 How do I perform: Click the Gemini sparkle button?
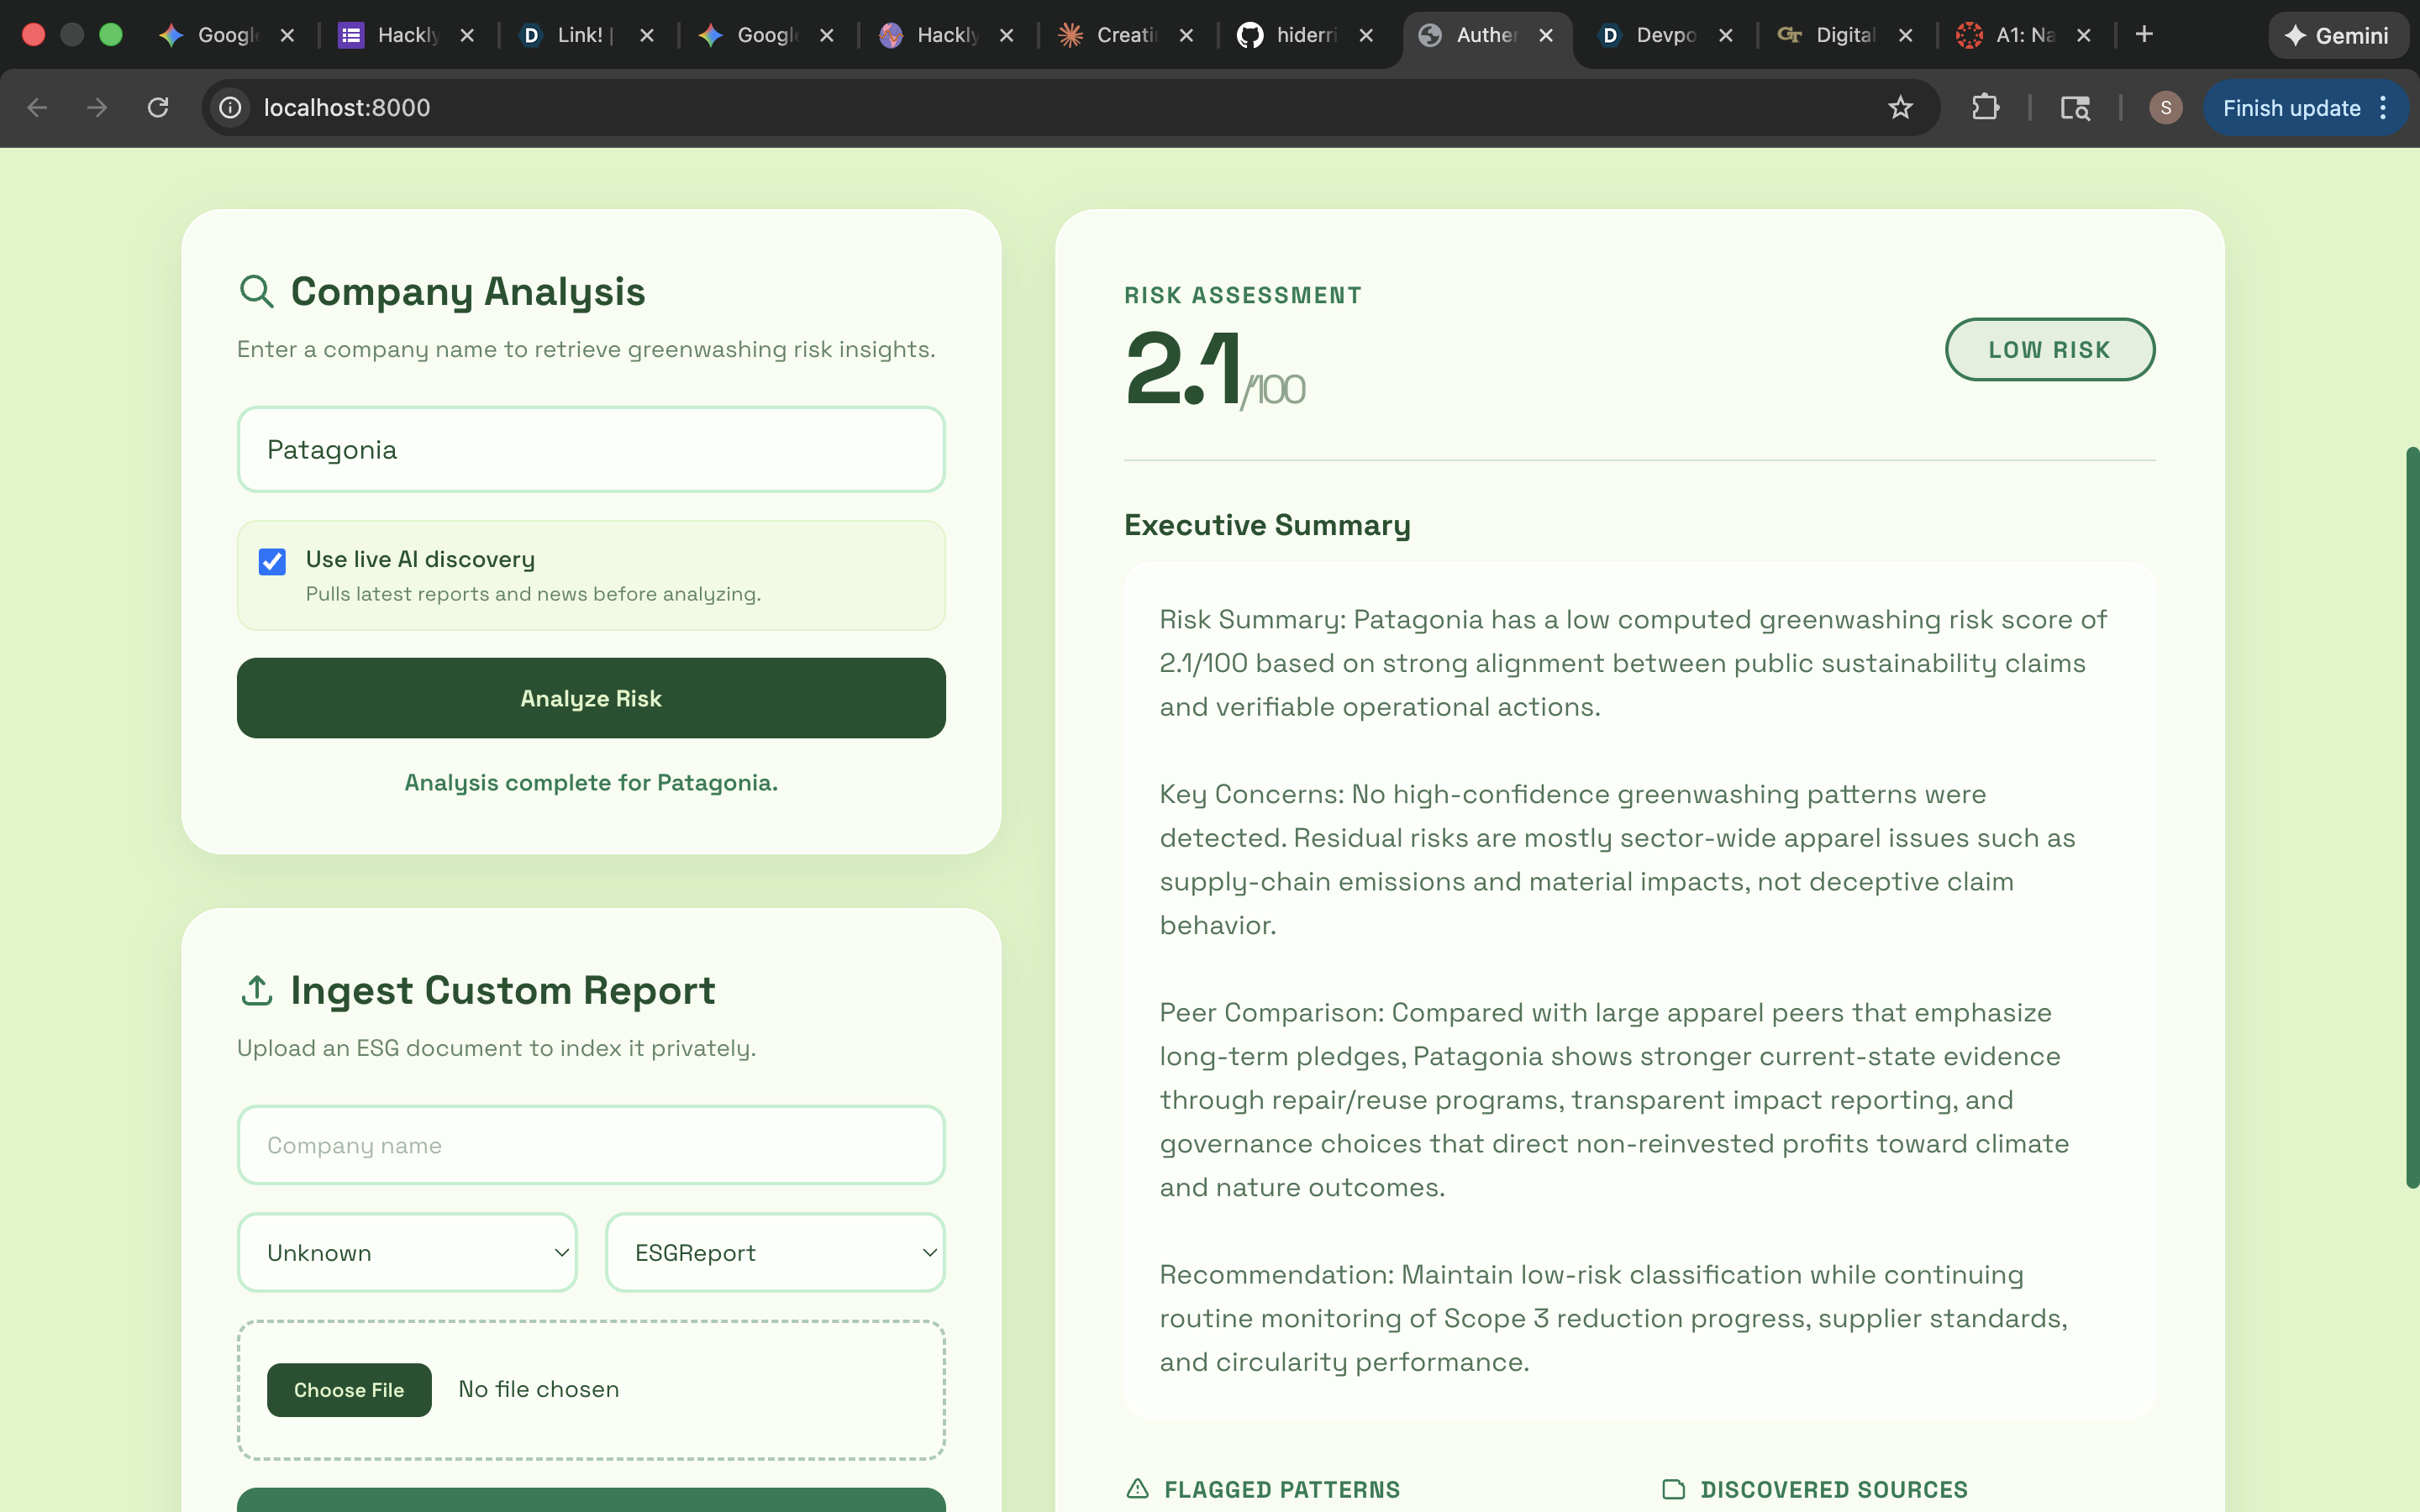pyautogui.click(x=2338, y=35)
